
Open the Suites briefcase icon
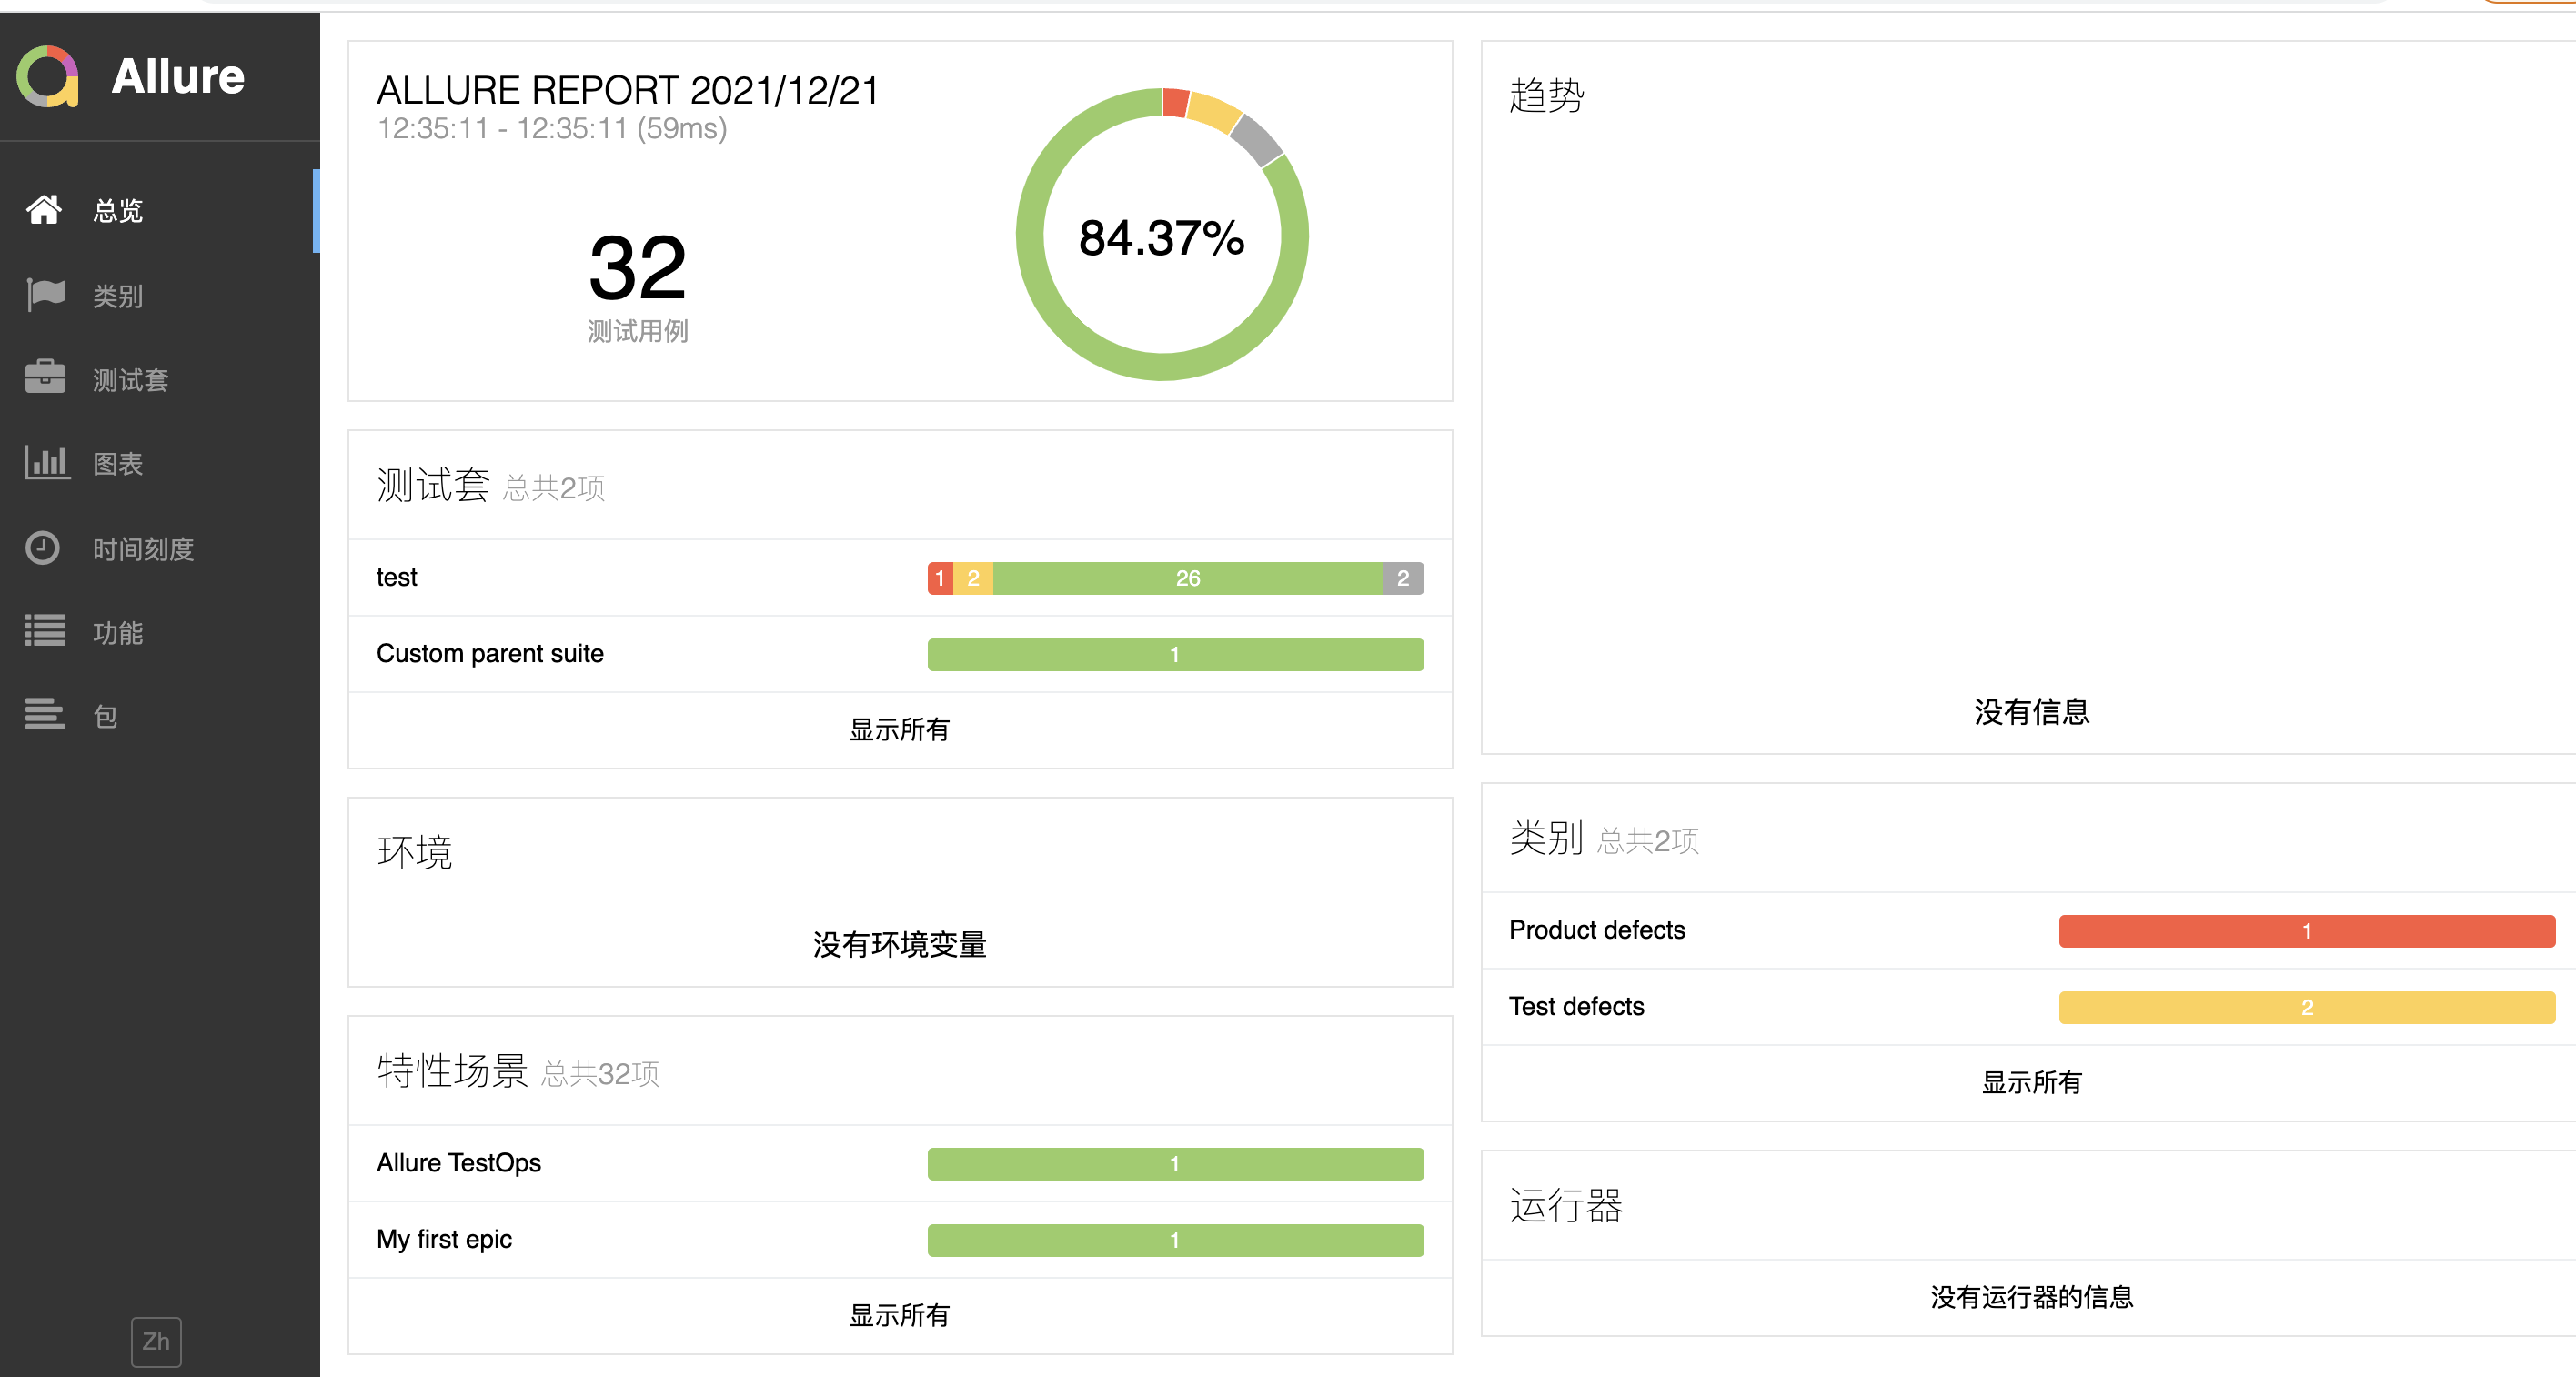pos(45,378)
